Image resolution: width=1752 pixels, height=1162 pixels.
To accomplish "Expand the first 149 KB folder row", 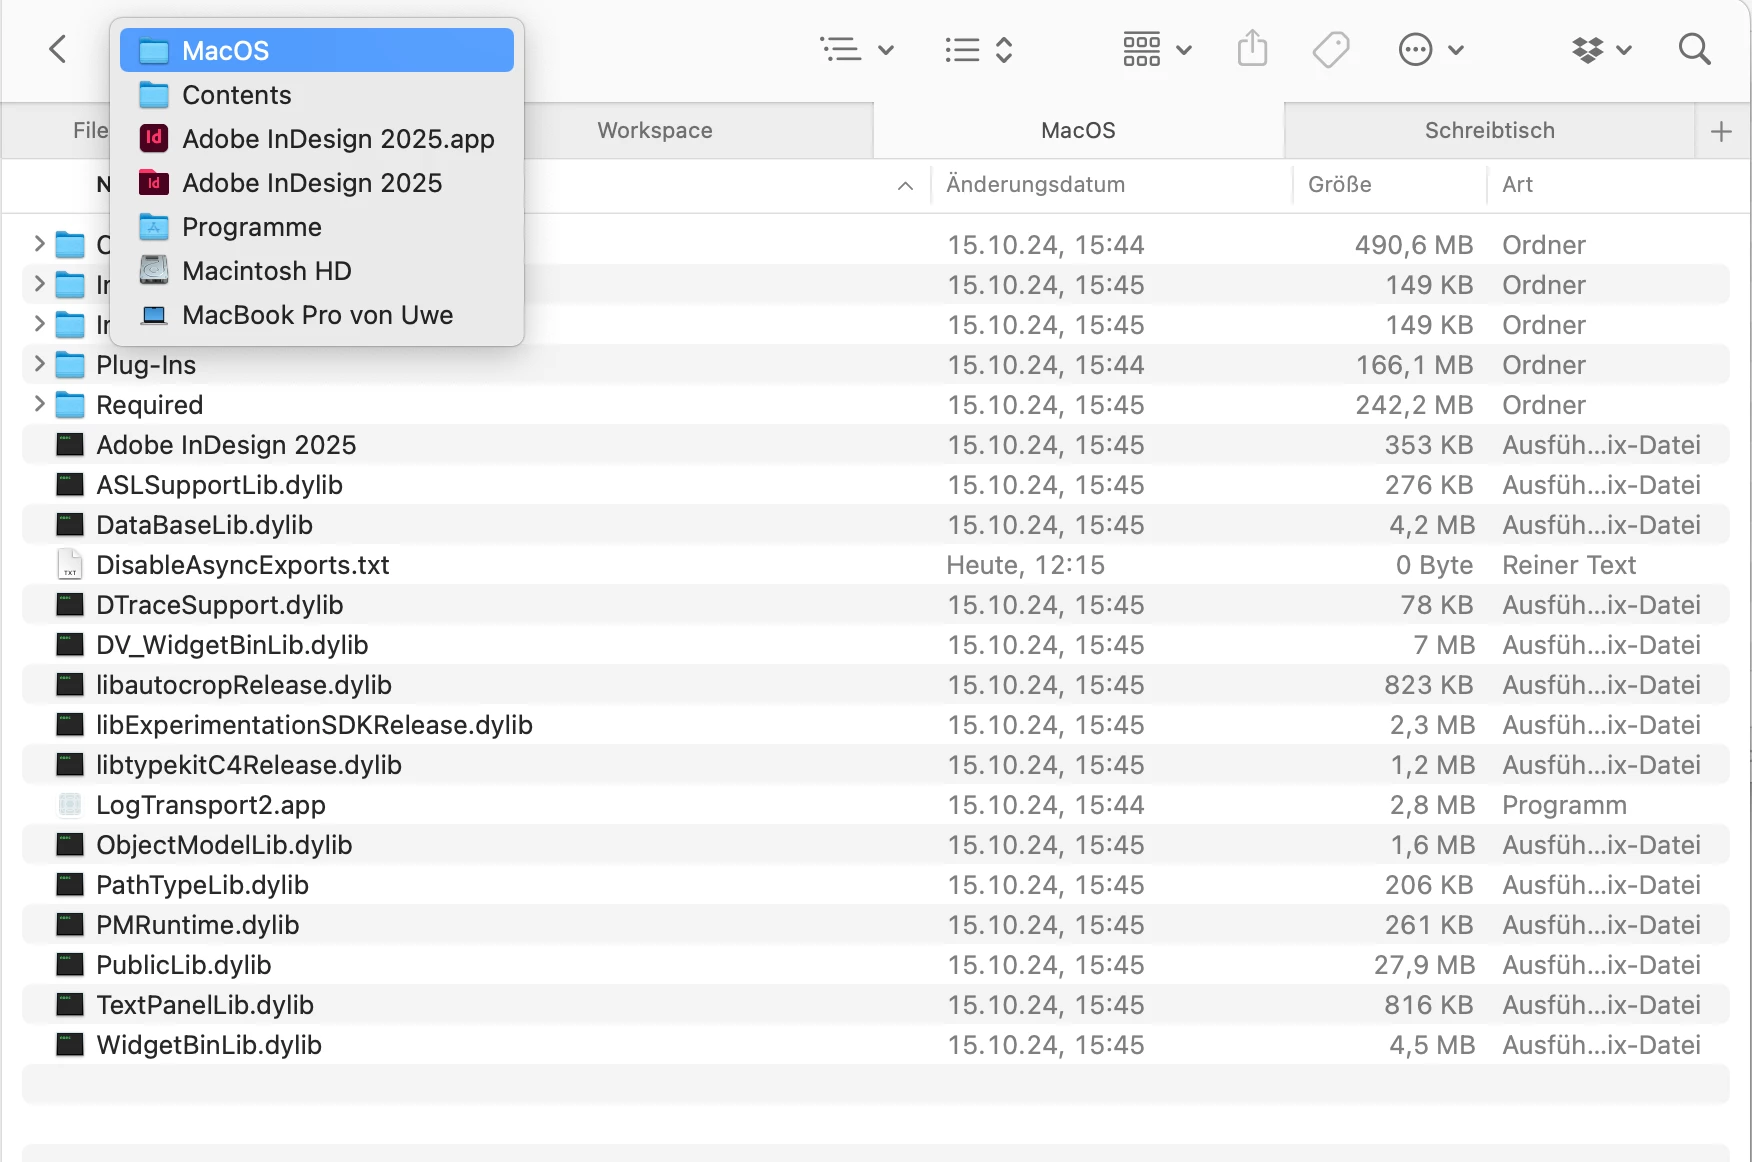I will (x=39, y=284).
